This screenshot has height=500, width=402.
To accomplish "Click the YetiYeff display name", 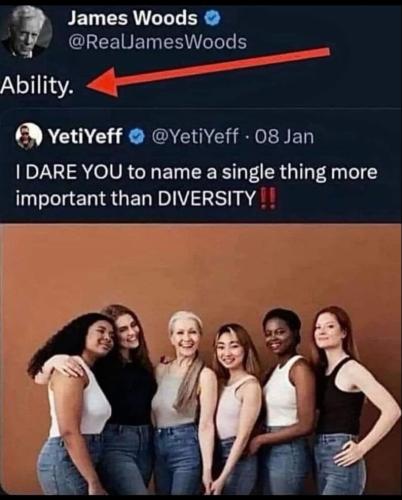I will click(x=87, y=136).
